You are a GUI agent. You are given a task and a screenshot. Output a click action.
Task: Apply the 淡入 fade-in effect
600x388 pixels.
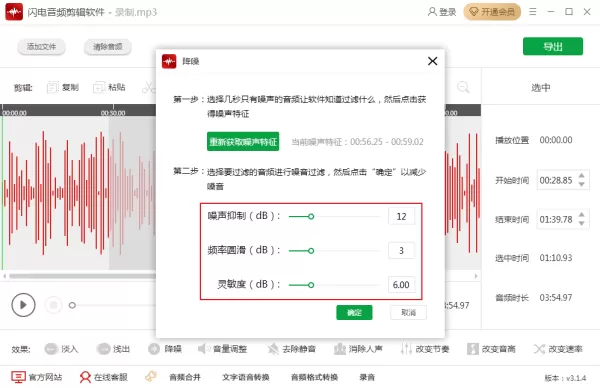coord(61,349)
